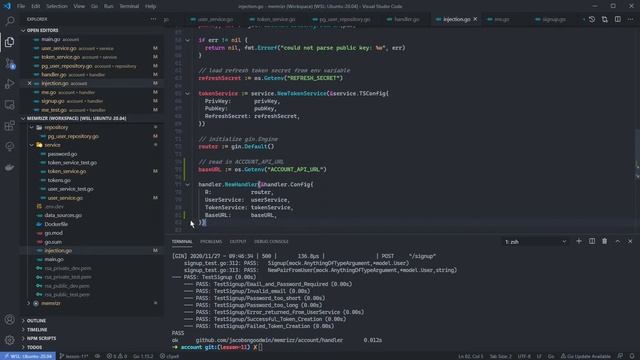Open the Run and Debug view
This screenshot has height=360, width=640.
(10, 84)
